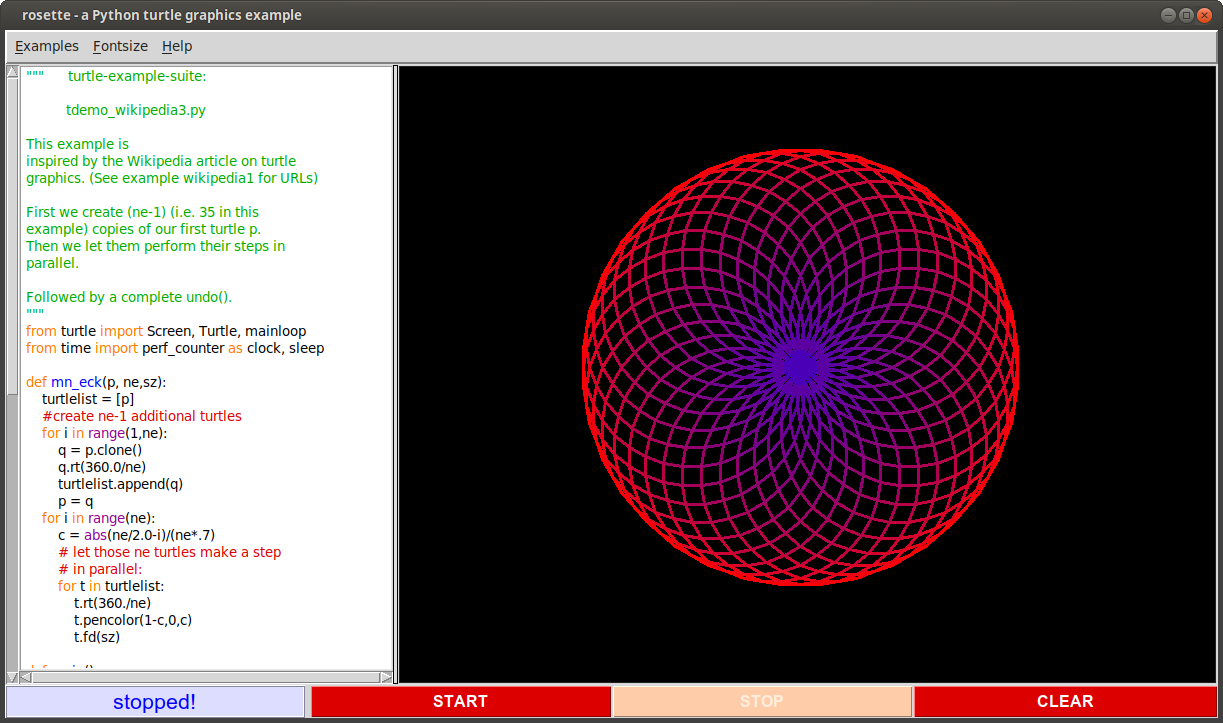Close the turtle graphics window
Viewport: 1223px width, 723px height.
pos(1204,15)
